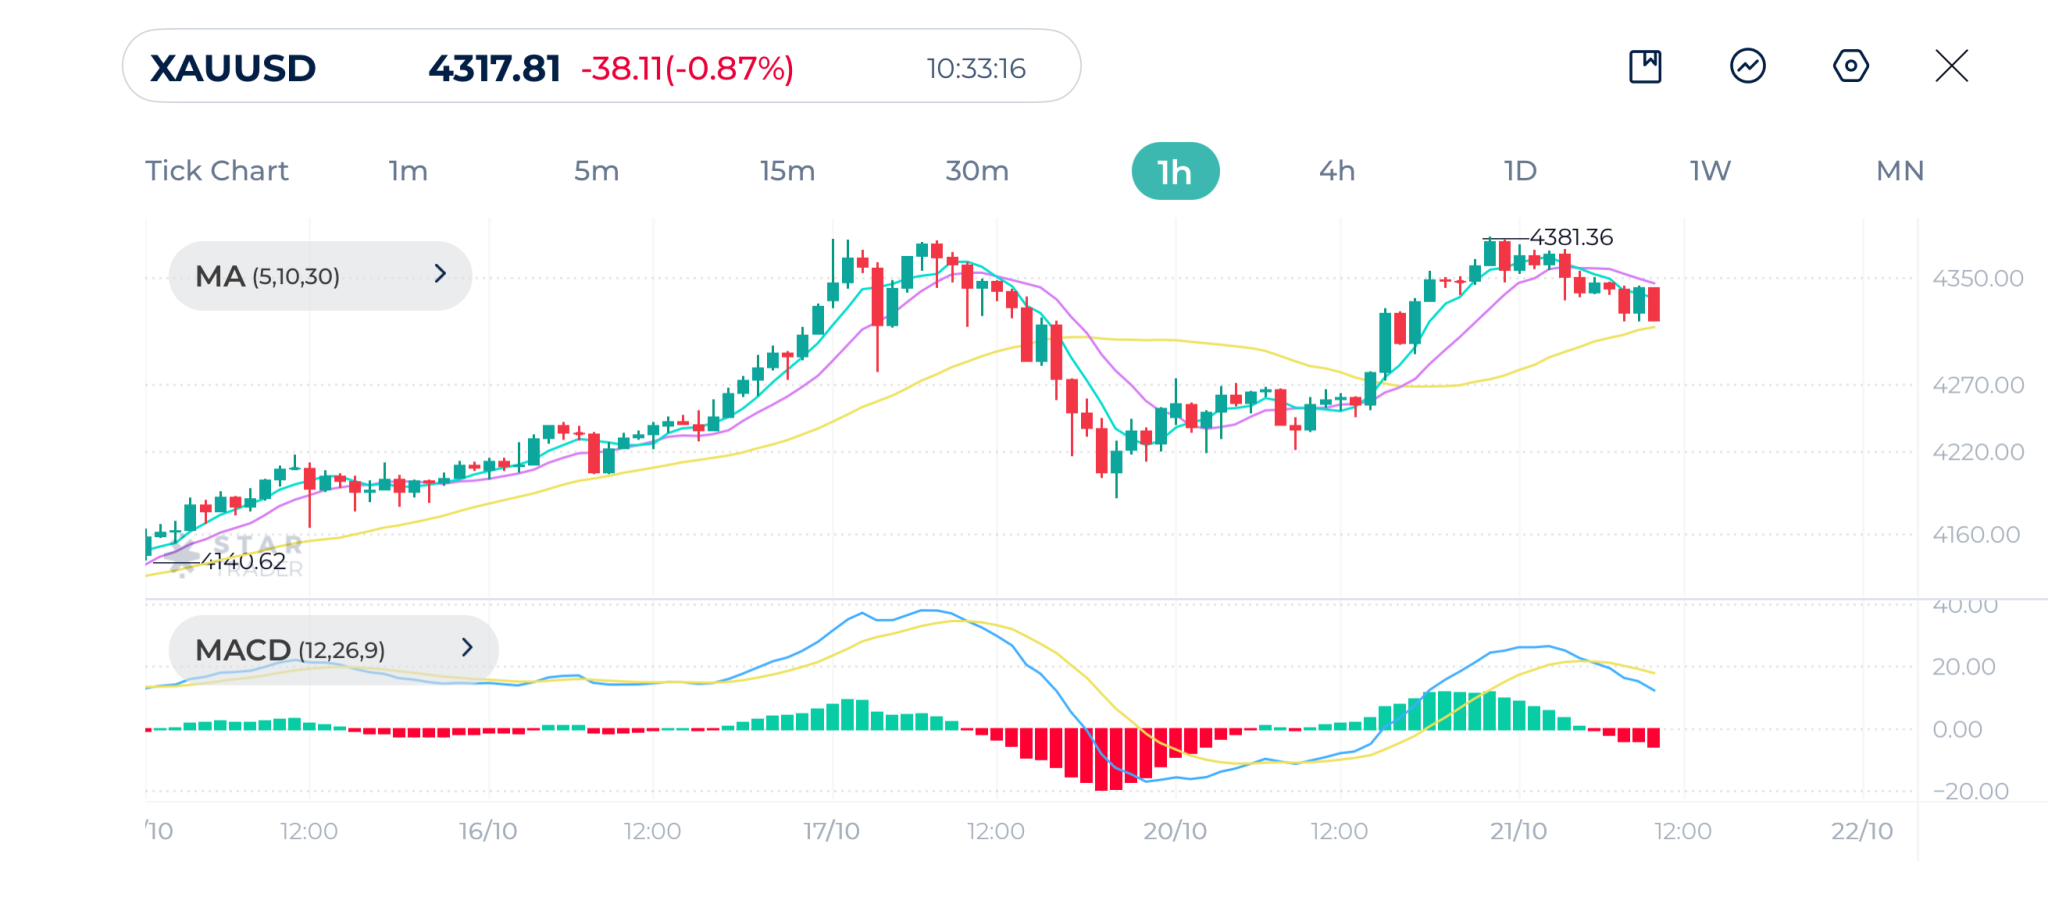Open chart settings hexagon icon
Viewport: 2048px width, 904px height.
[1851, 67]
